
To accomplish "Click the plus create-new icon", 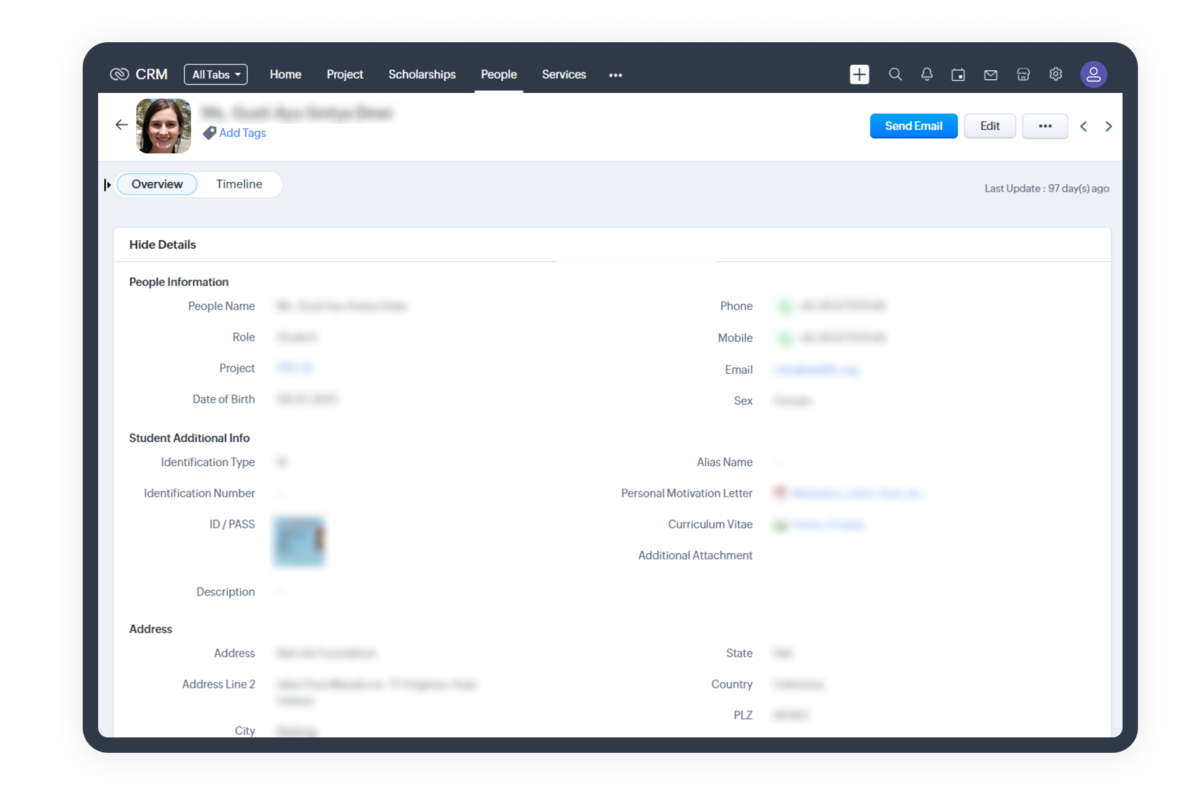I will point(859,75).
